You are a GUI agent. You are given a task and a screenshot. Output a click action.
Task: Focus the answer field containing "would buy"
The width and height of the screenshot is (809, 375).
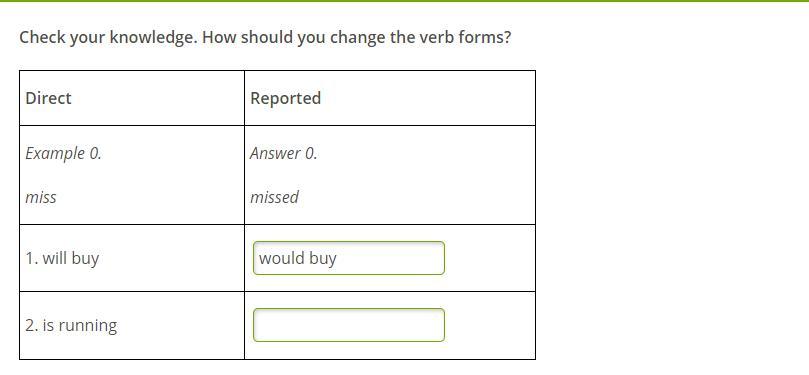tap(349, 258)
